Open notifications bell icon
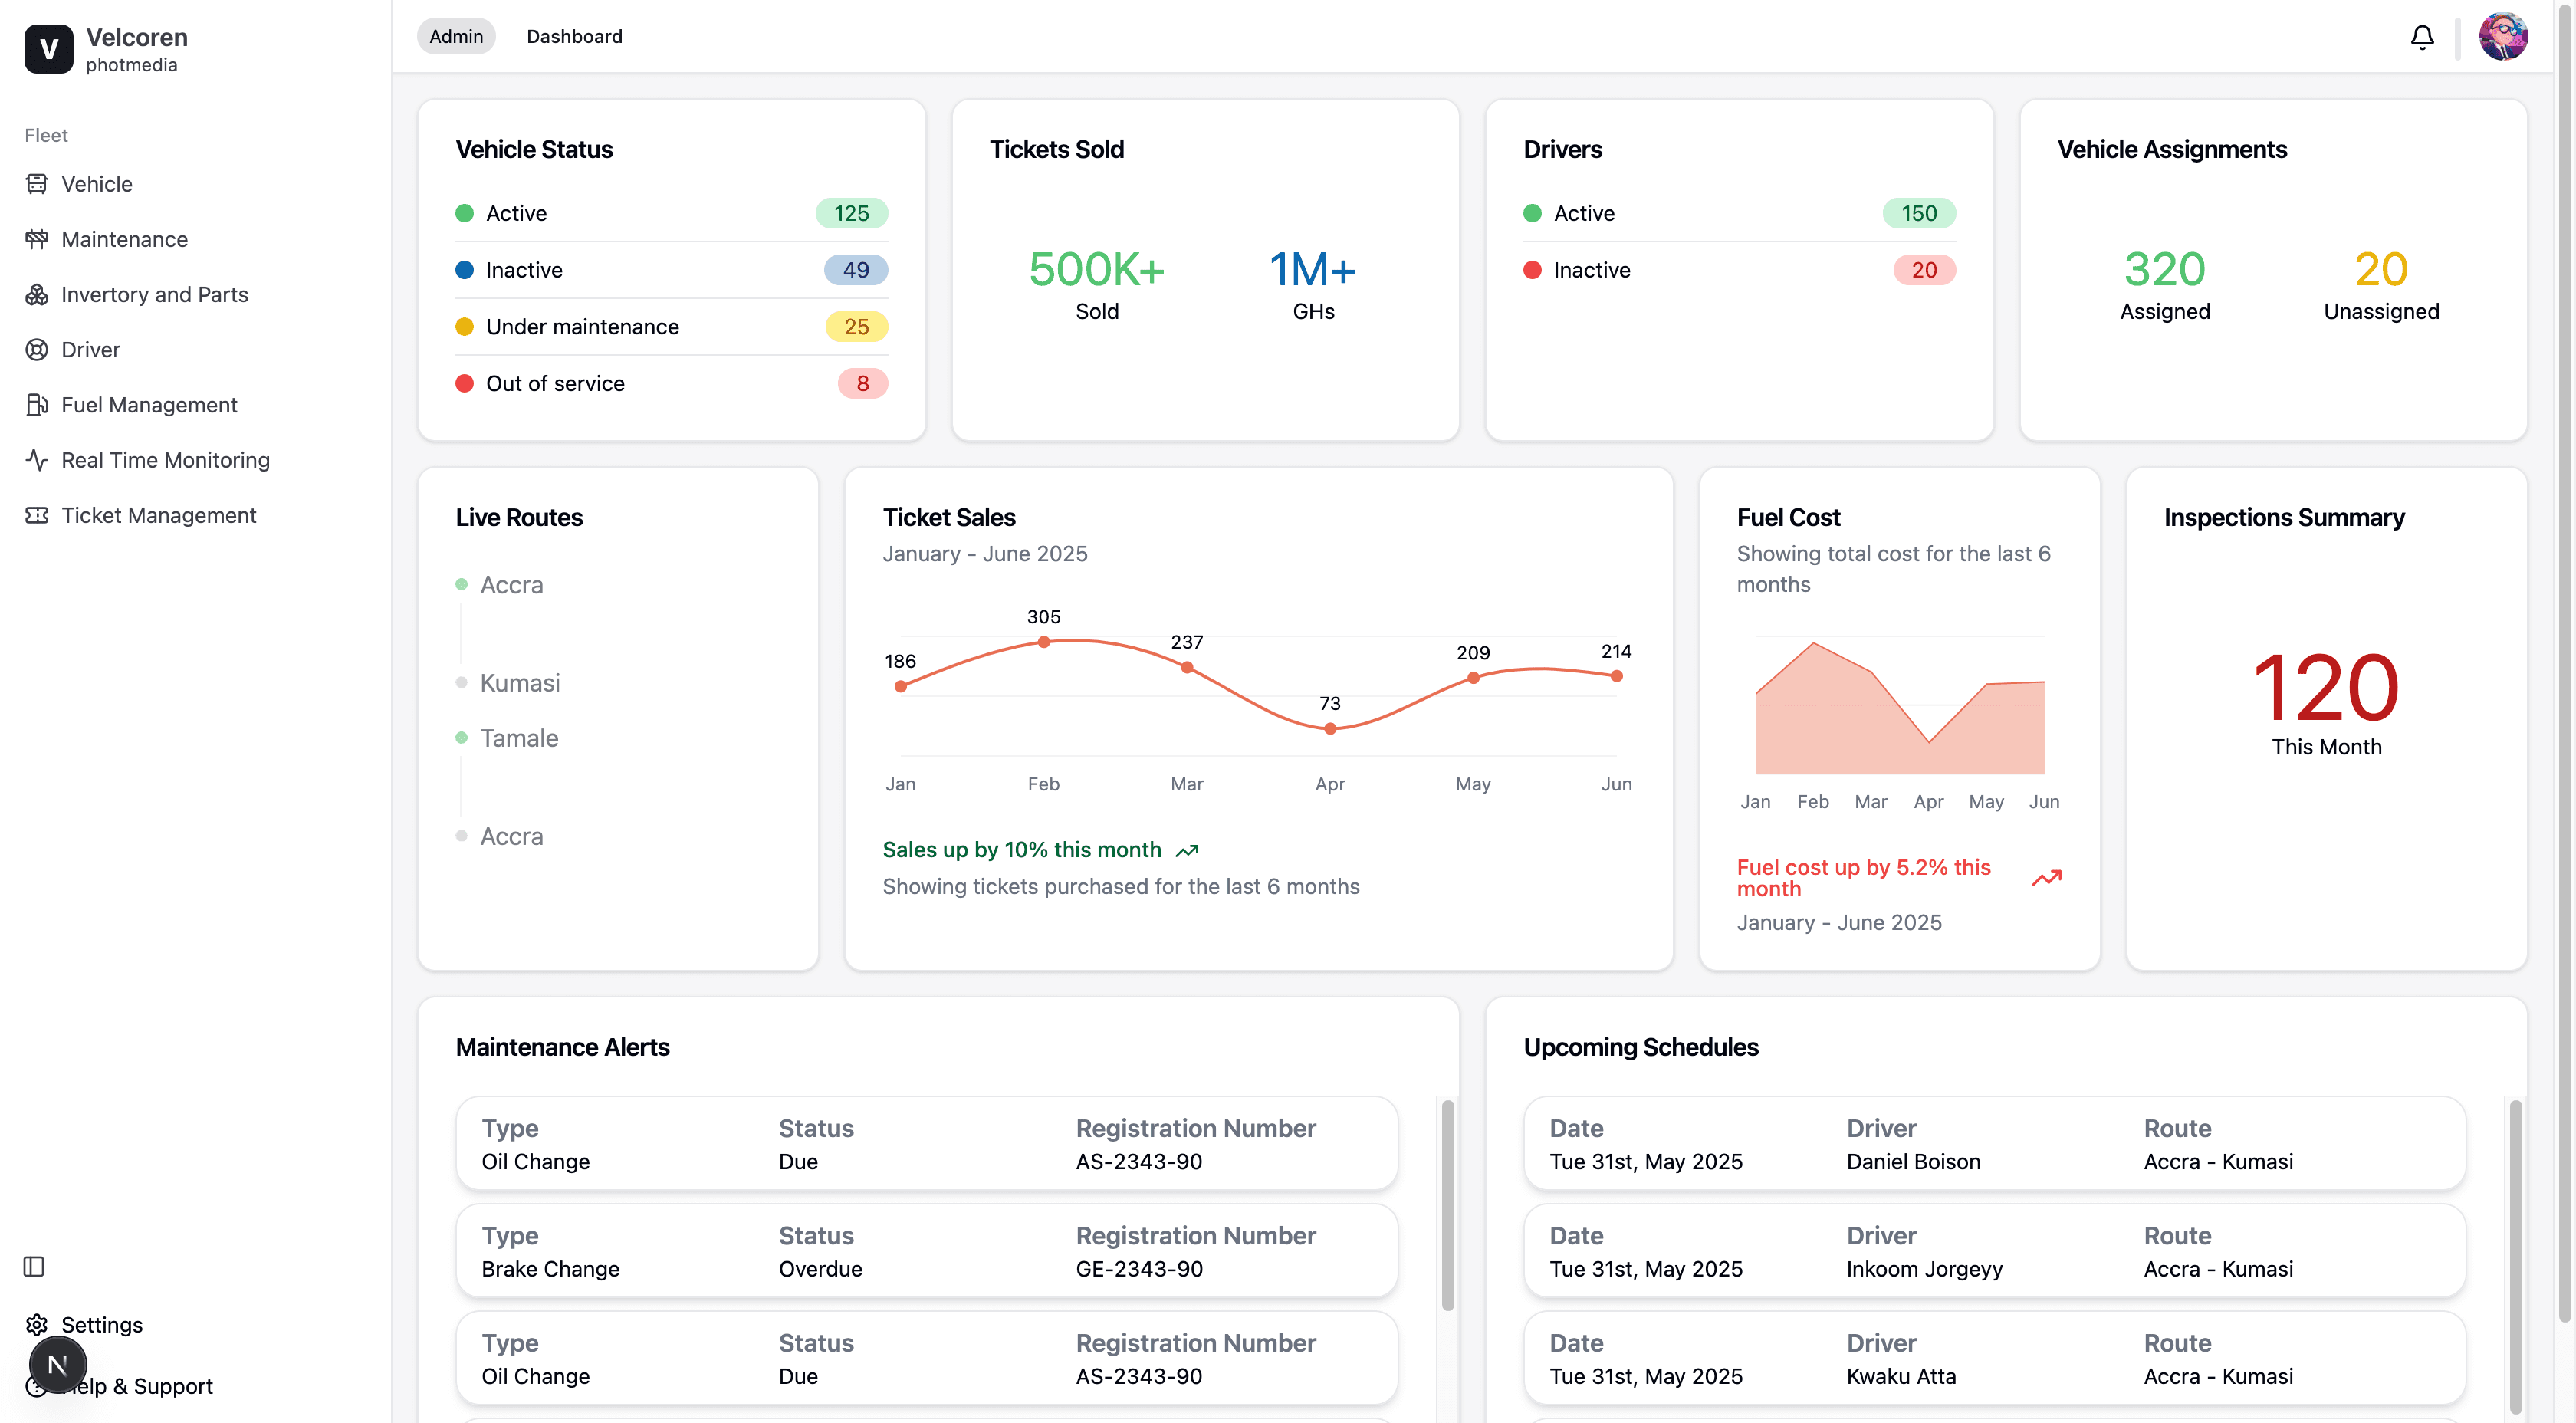 click(2421, 37)
